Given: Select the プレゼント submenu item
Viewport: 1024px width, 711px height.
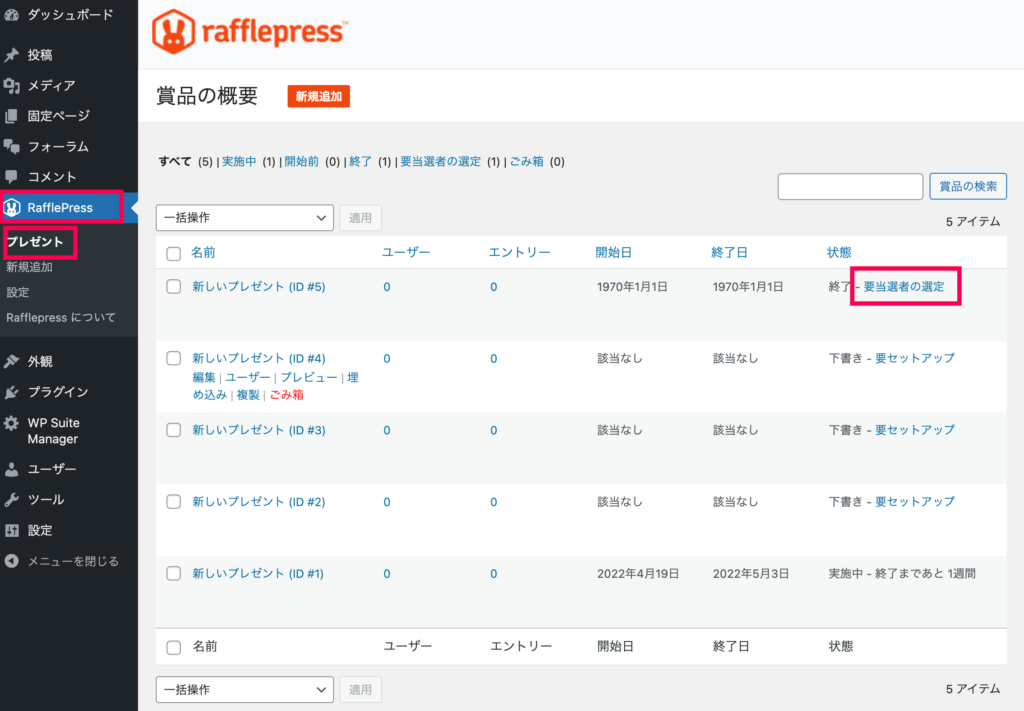Looking at the screenshot, I should (35, 242).
